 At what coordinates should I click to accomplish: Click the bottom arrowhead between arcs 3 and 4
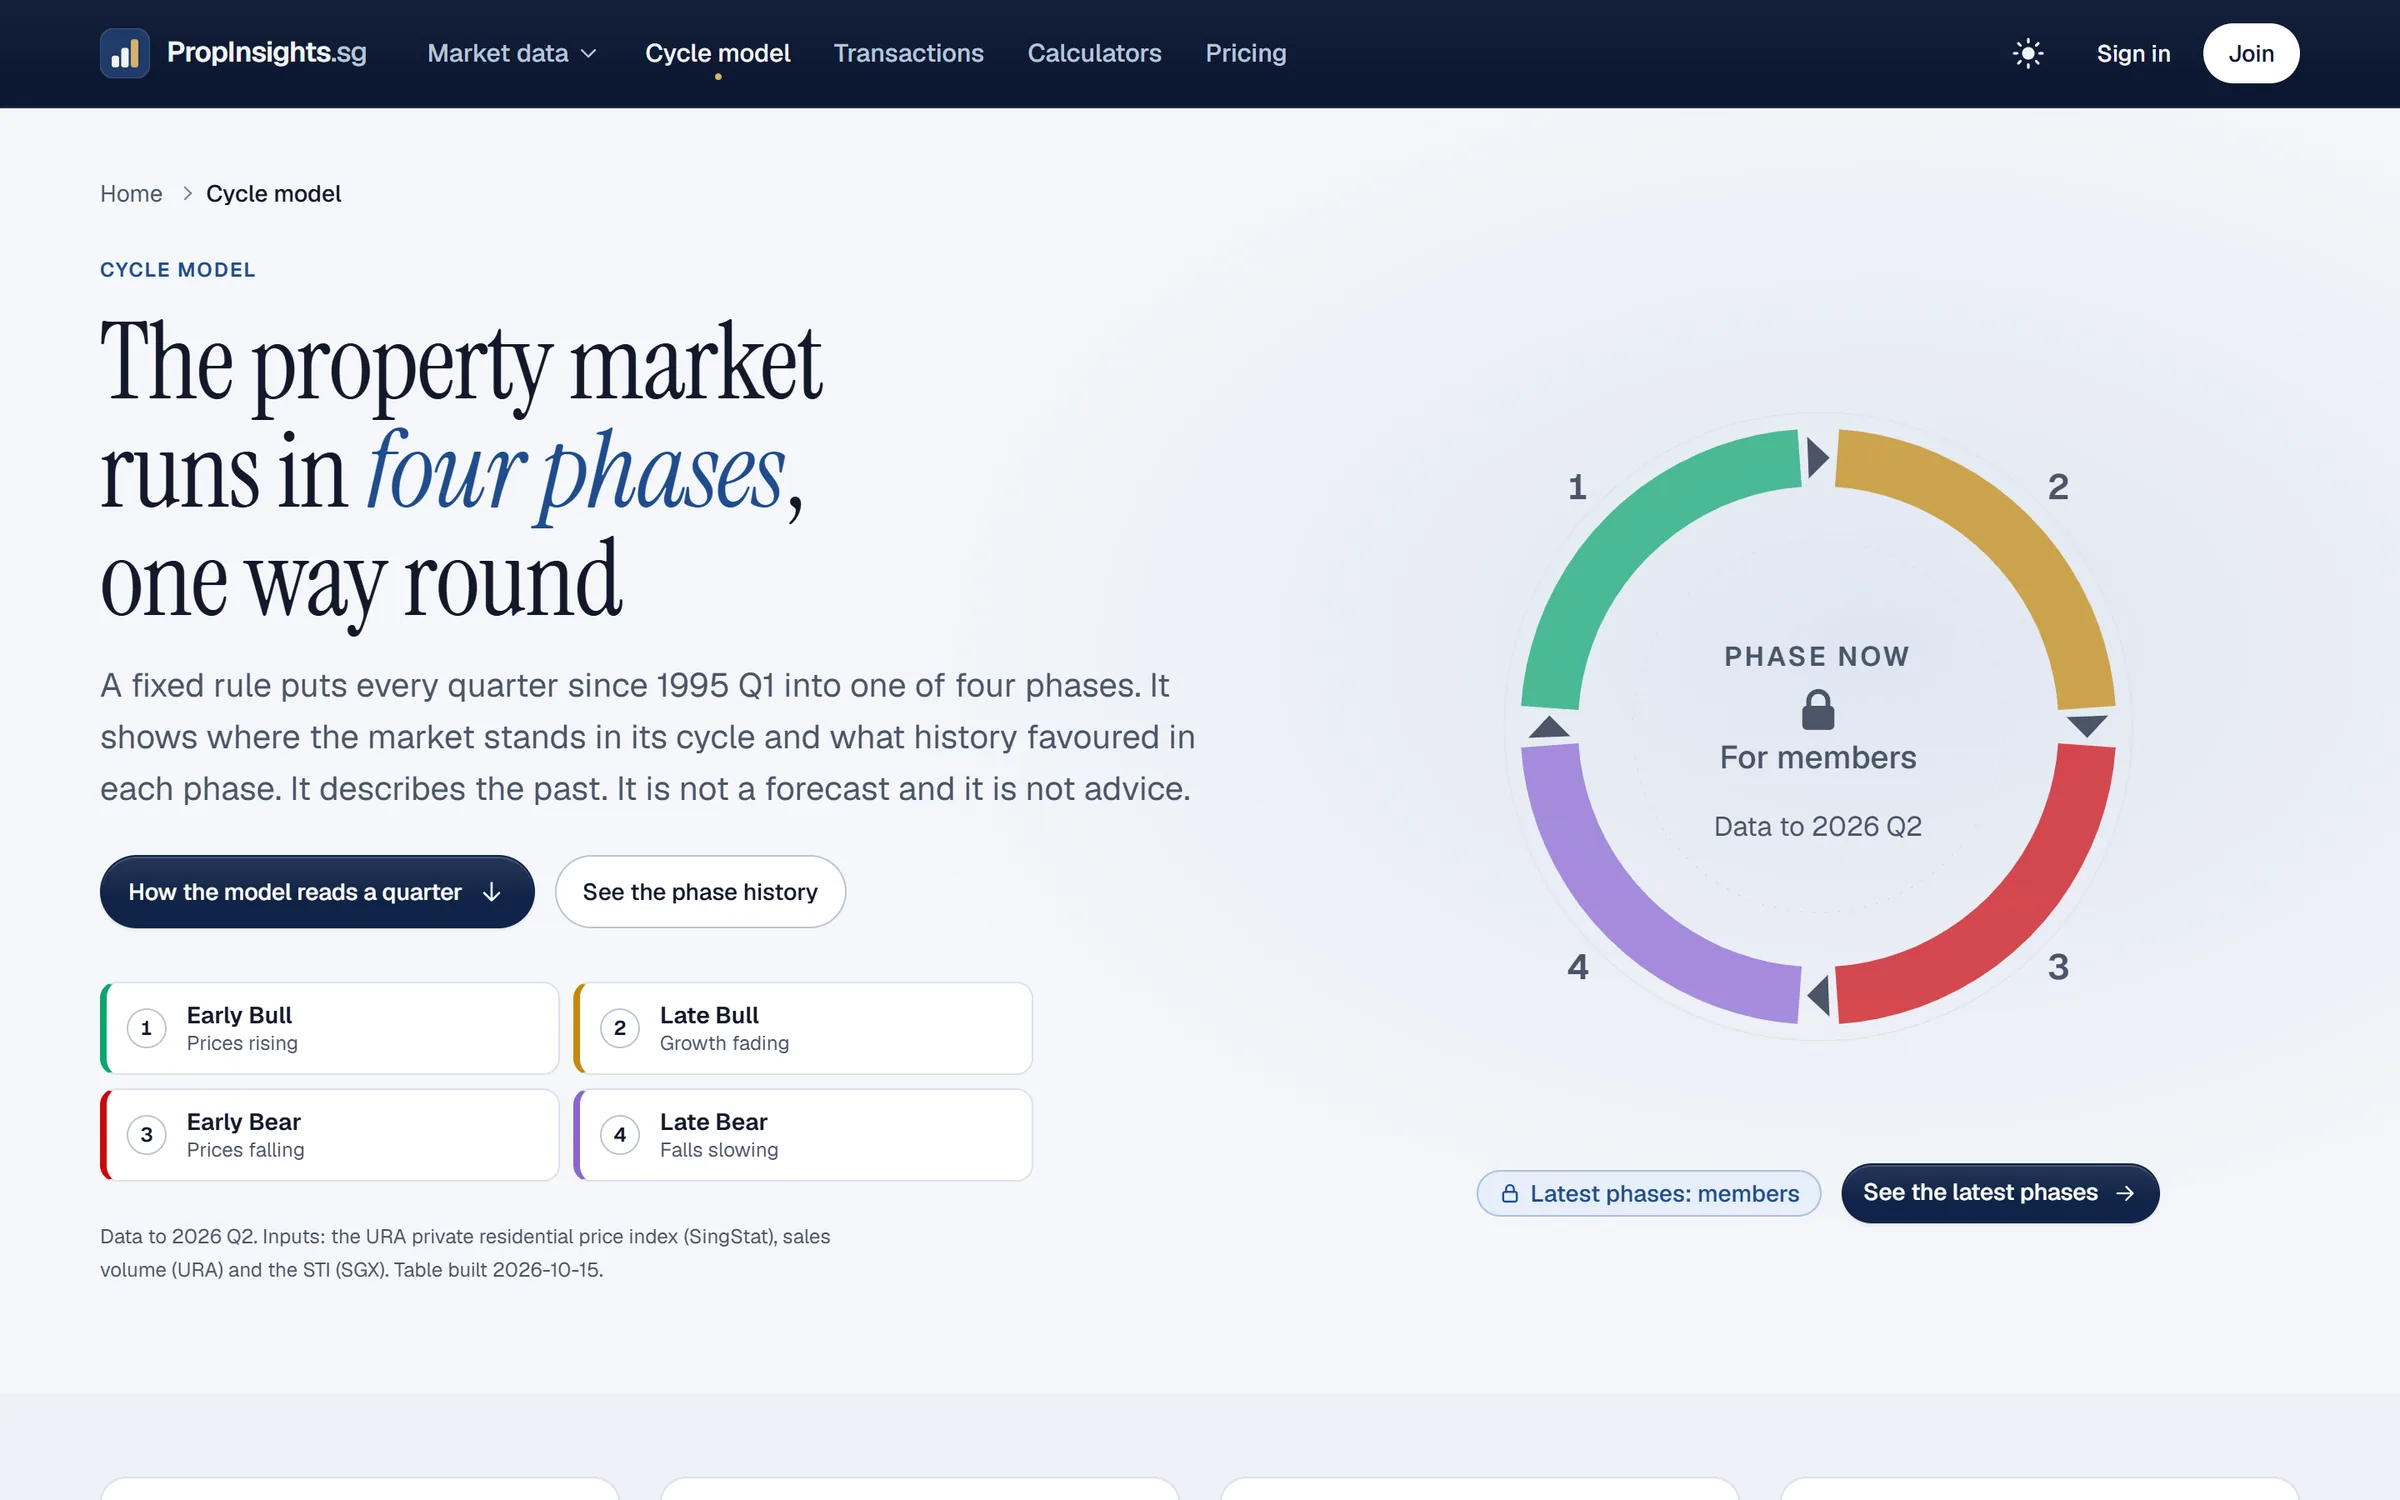[x=1819, y=996]
